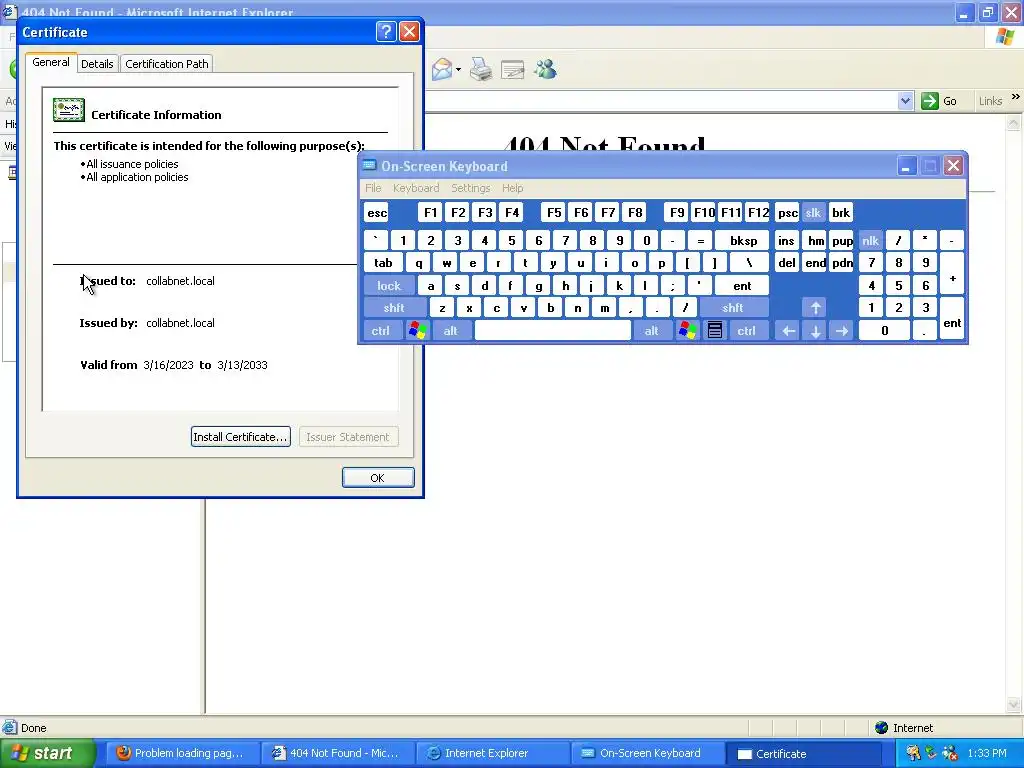Click the down arrow key on keyboard
This screenshot has height=768, width=1024.
(815, 330)
